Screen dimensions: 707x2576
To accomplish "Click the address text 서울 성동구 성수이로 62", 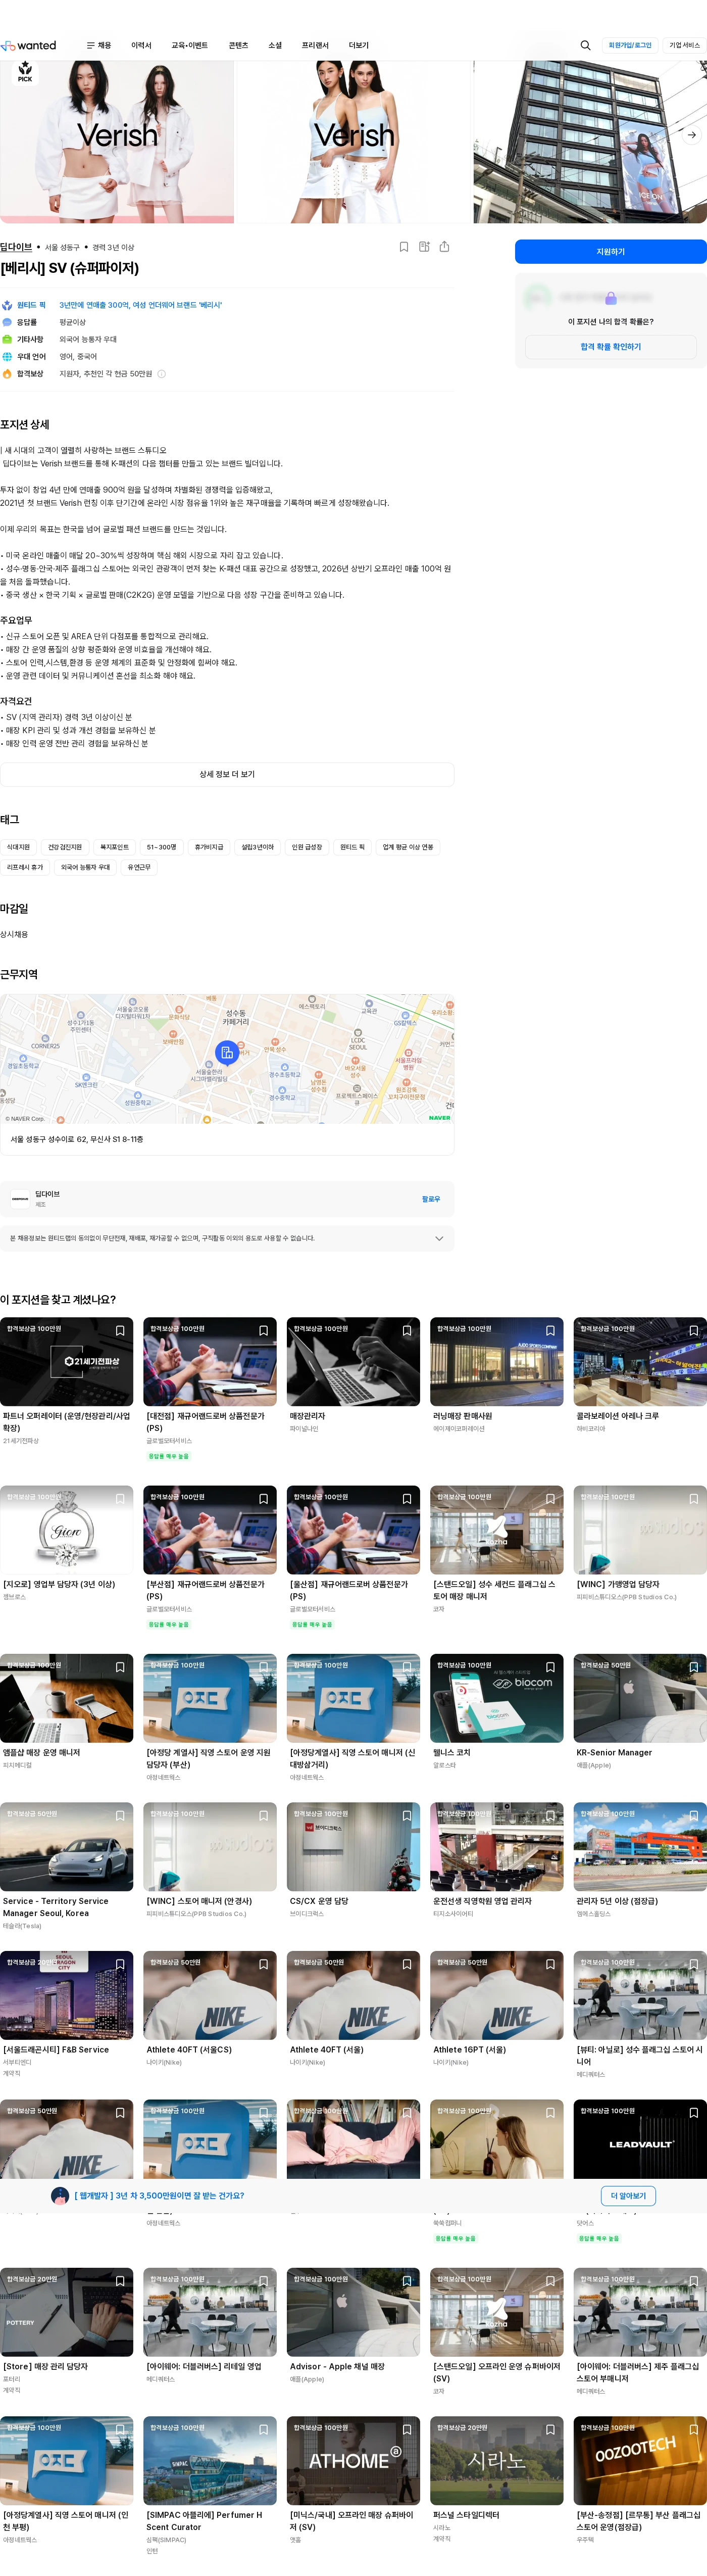I will click(x=77, y=1139).
